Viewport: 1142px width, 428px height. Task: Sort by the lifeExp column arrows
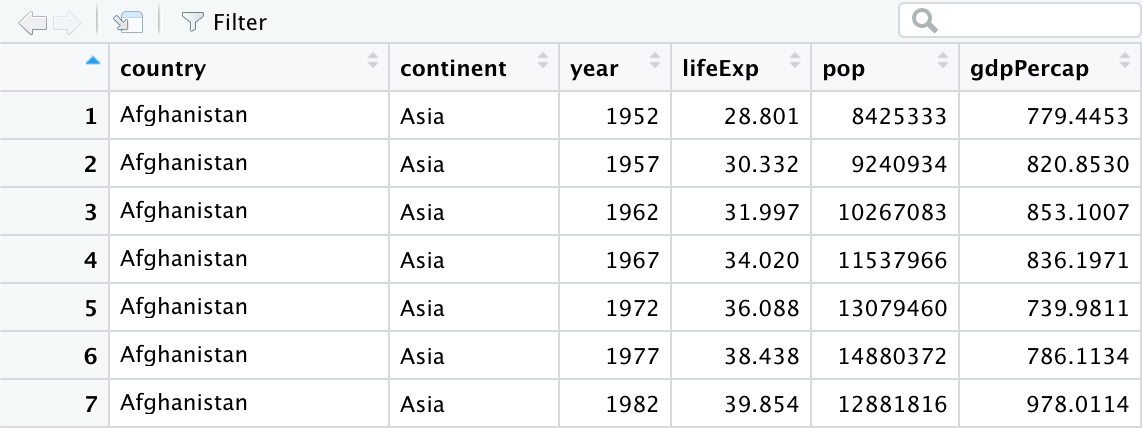tap(795, 60)
